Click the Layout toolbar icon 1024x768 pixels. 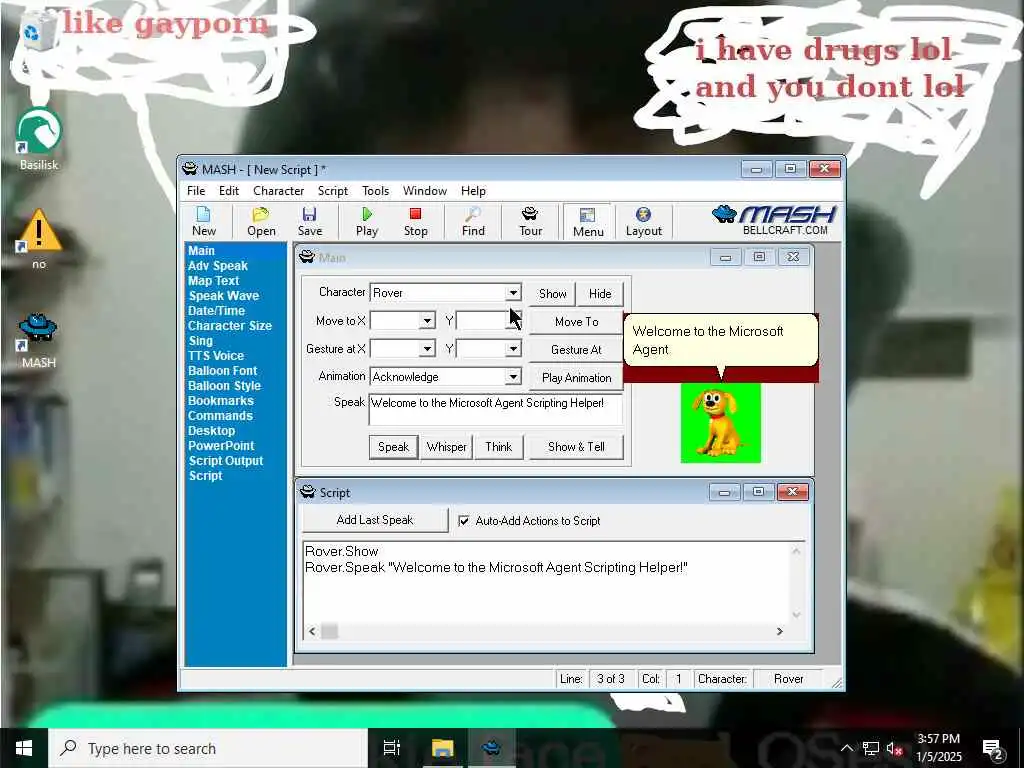click(x=643, y=222)
